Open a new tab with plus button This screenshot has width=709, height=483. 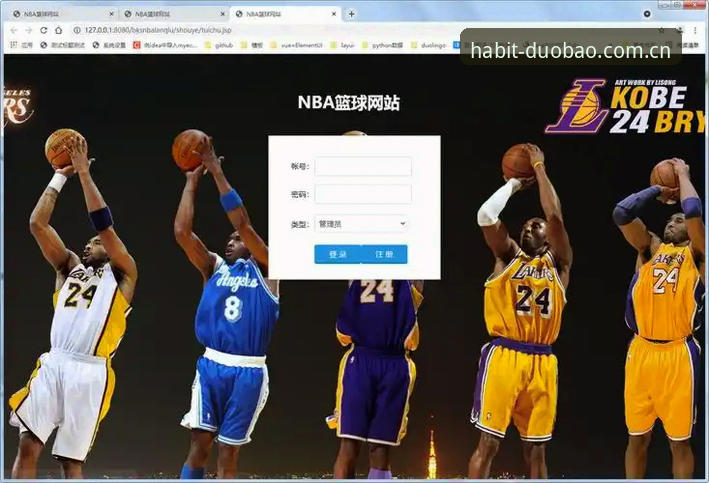tap(351, 14)
